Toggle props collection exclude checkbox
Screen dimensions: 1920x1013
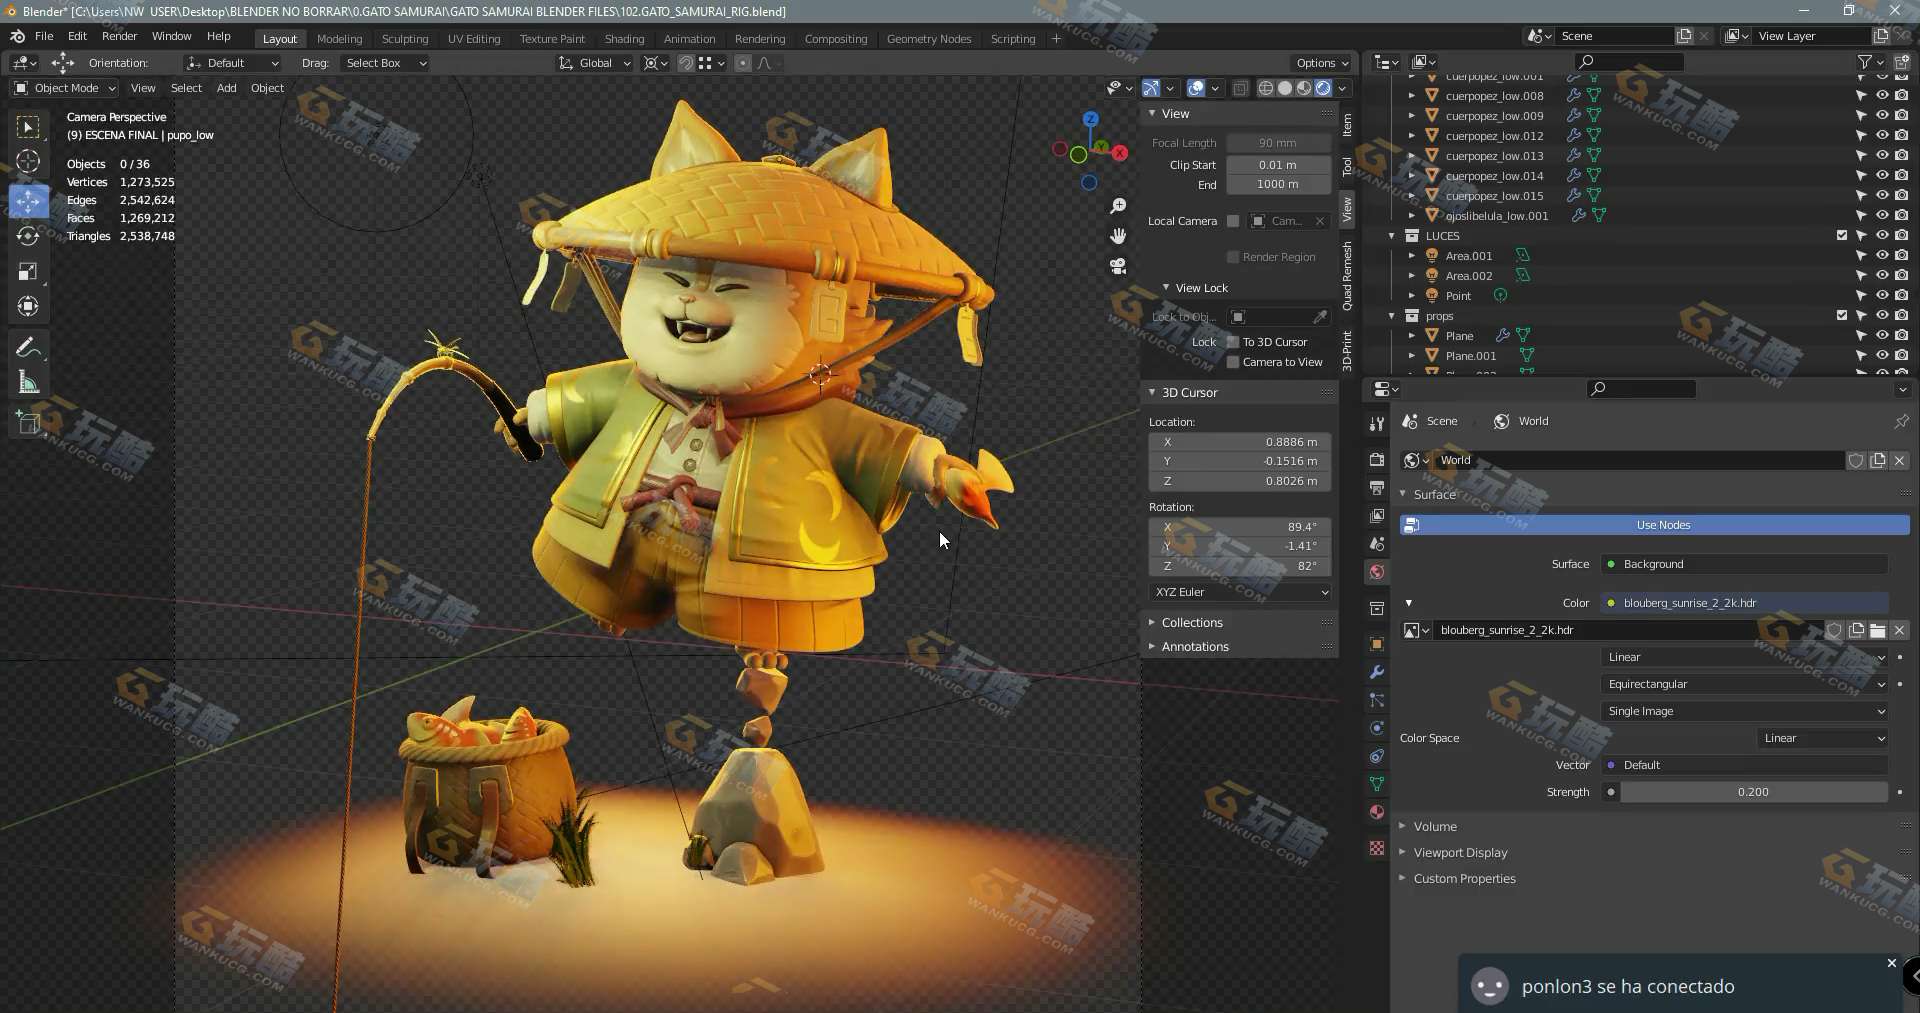(1842, 316)
